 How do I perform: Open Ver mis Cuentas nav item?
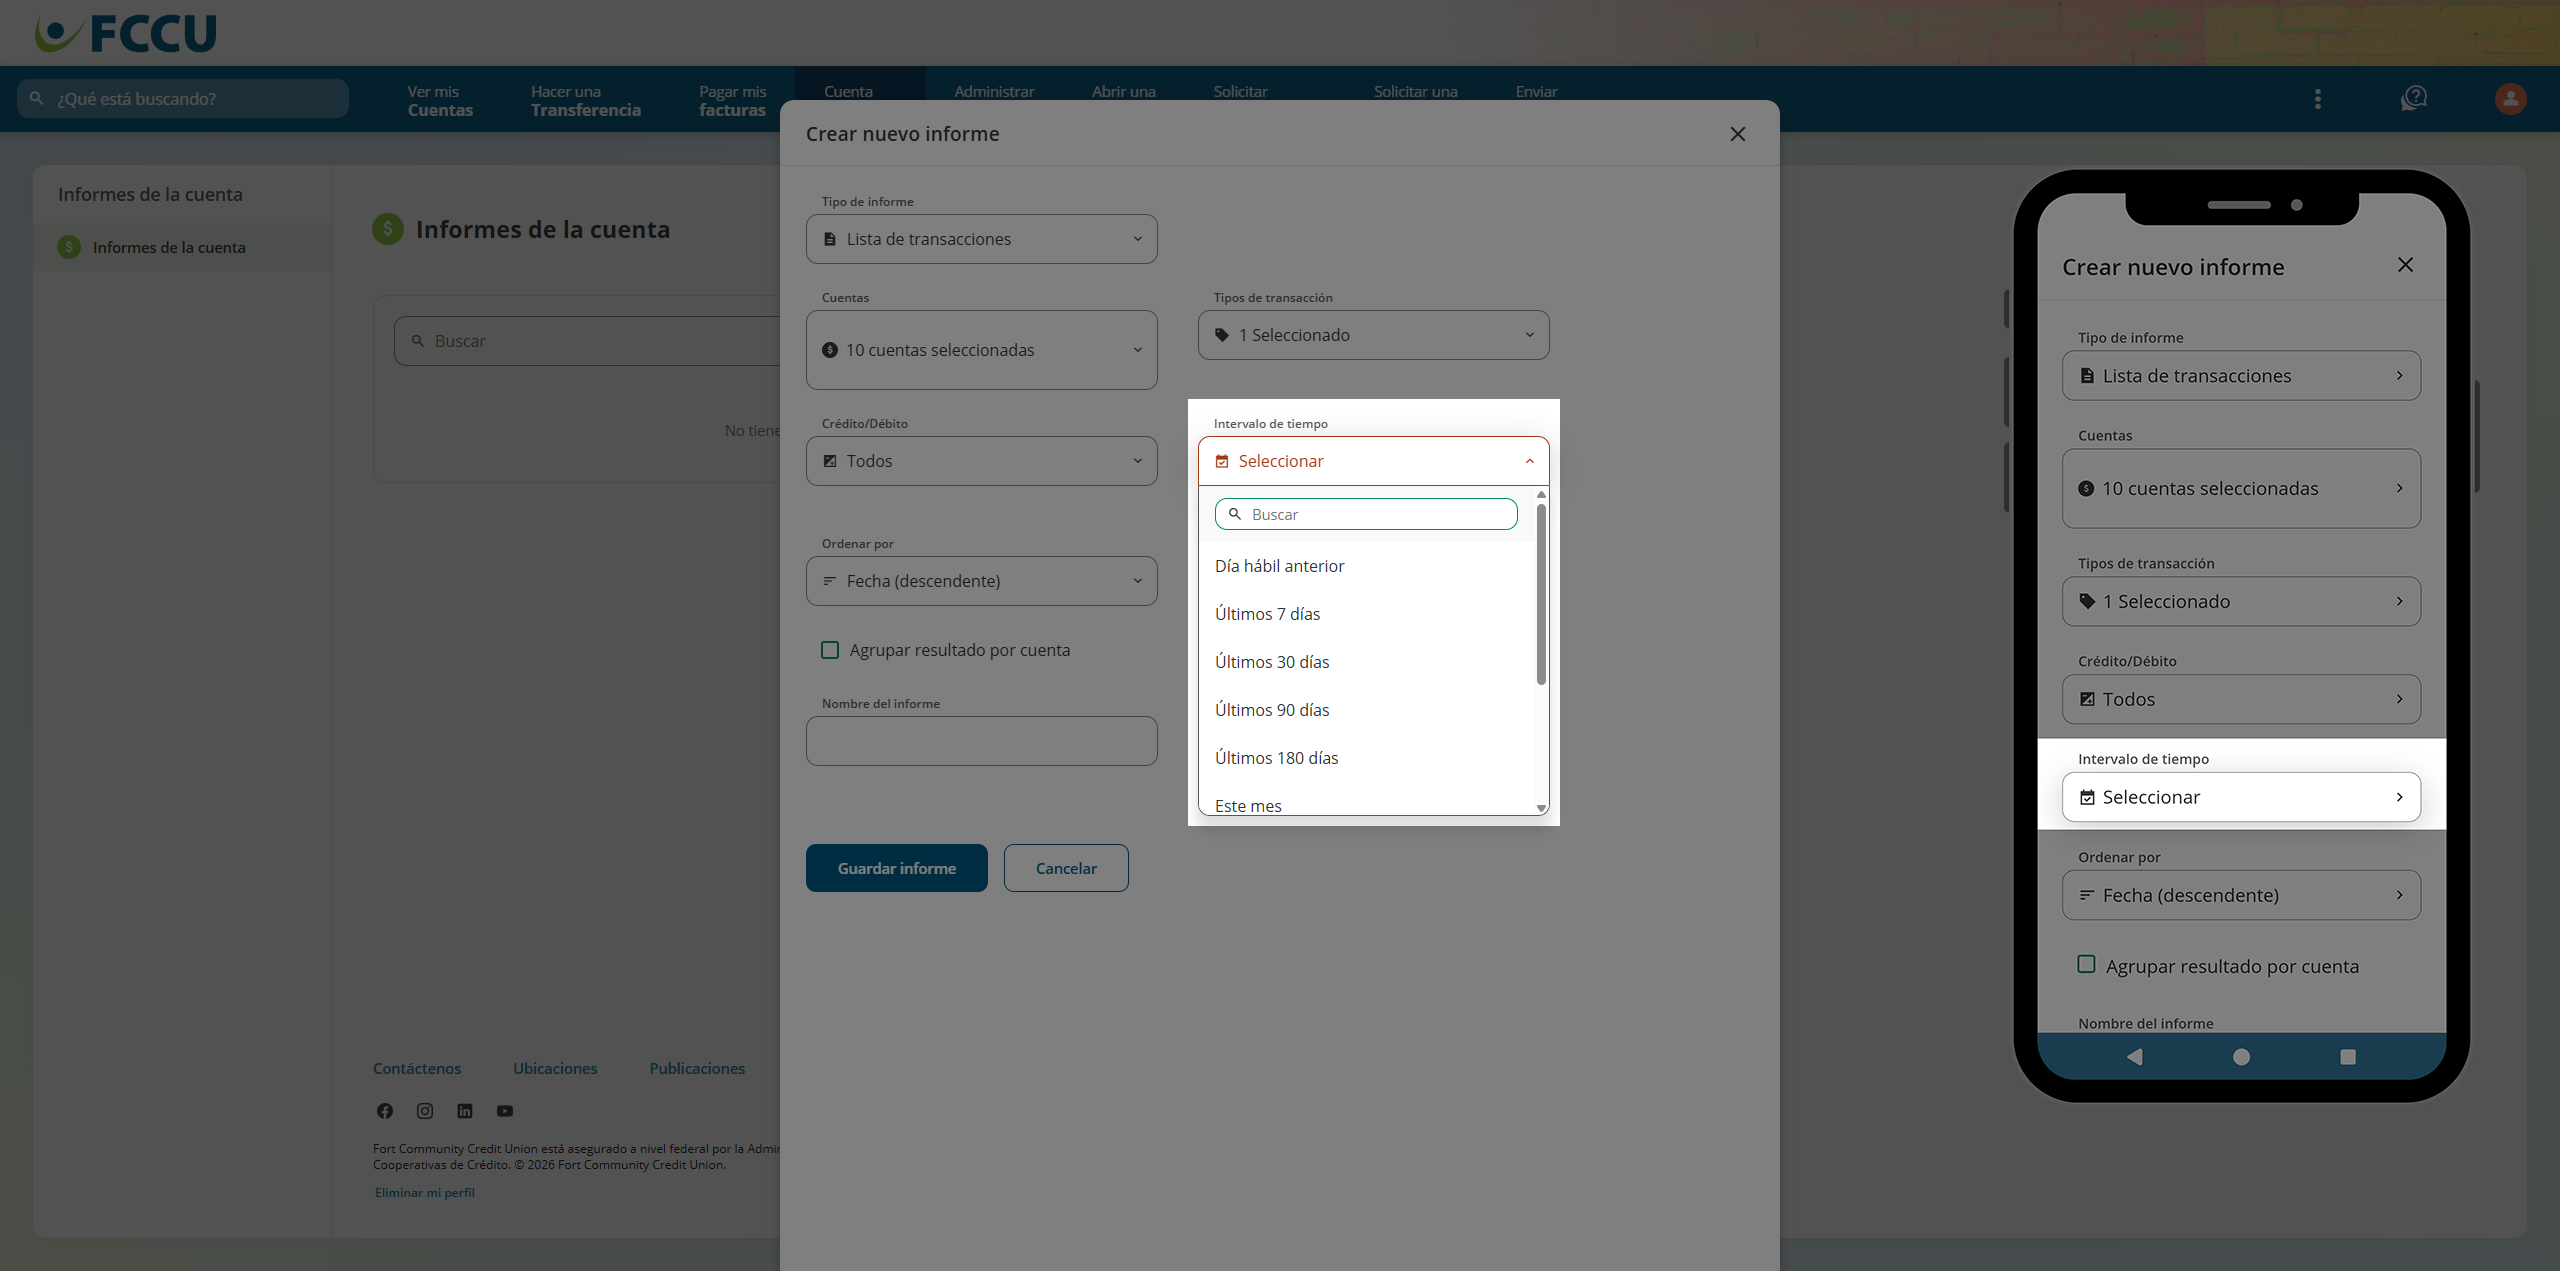440,100
